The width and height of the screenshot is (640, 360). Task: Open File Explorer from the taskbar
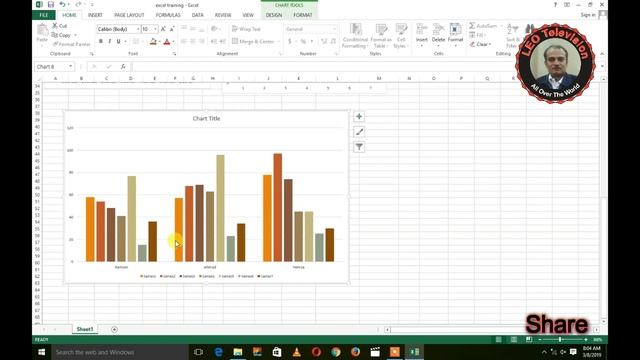(238, 352)
